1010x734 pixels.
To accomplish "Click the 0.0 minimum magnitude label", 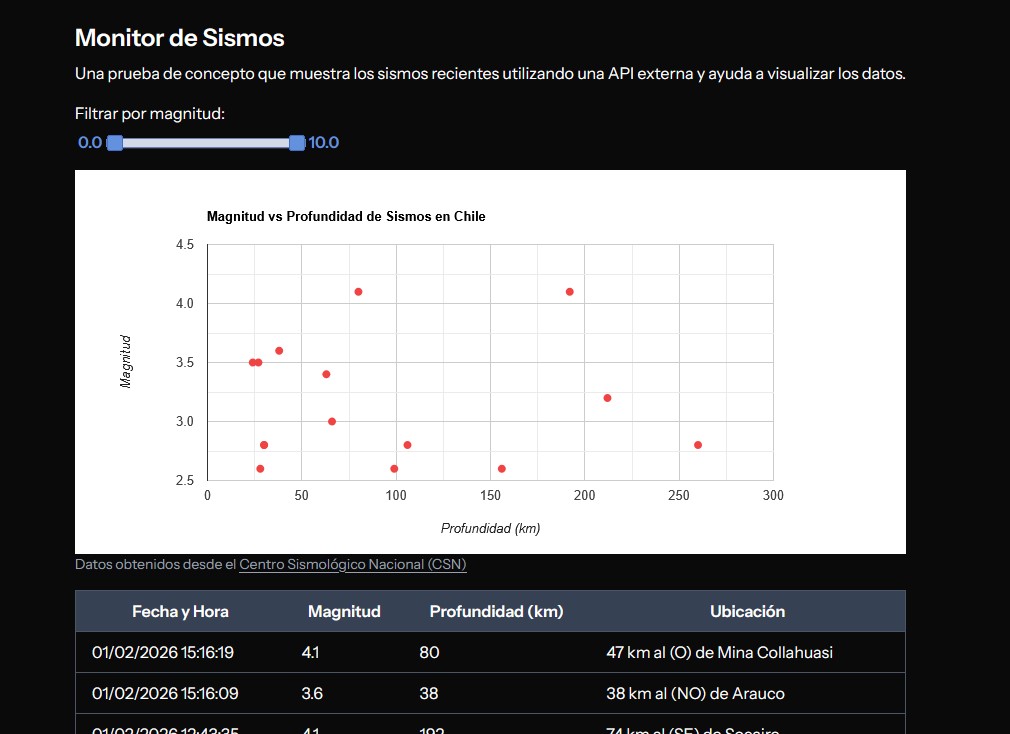I will coord(89,143).
